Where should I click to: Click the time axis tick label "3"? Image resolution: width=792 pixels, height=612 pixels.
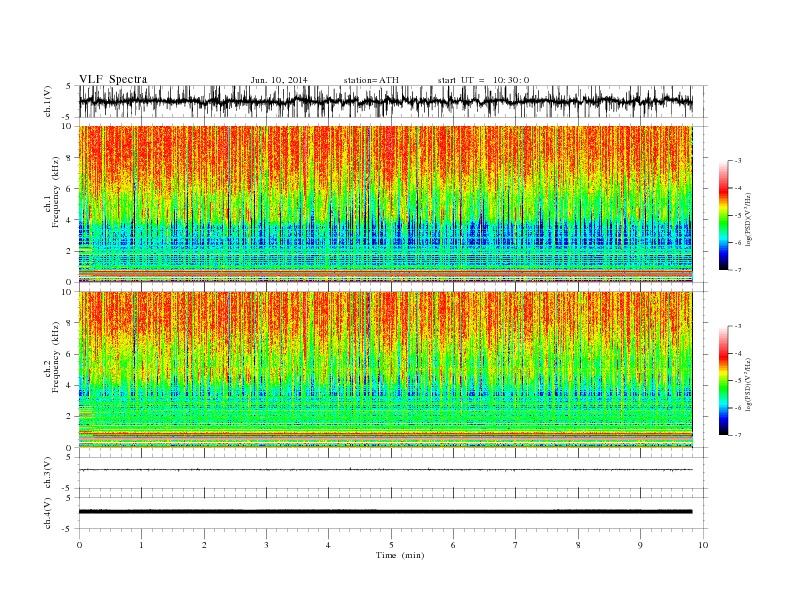pos(266,545)
